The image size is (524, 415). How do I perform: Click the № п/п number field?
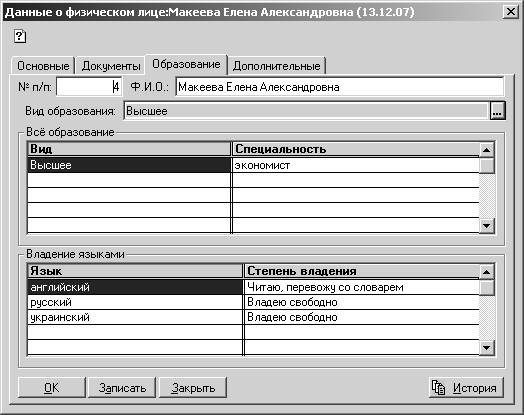click(x=89, y=87)
